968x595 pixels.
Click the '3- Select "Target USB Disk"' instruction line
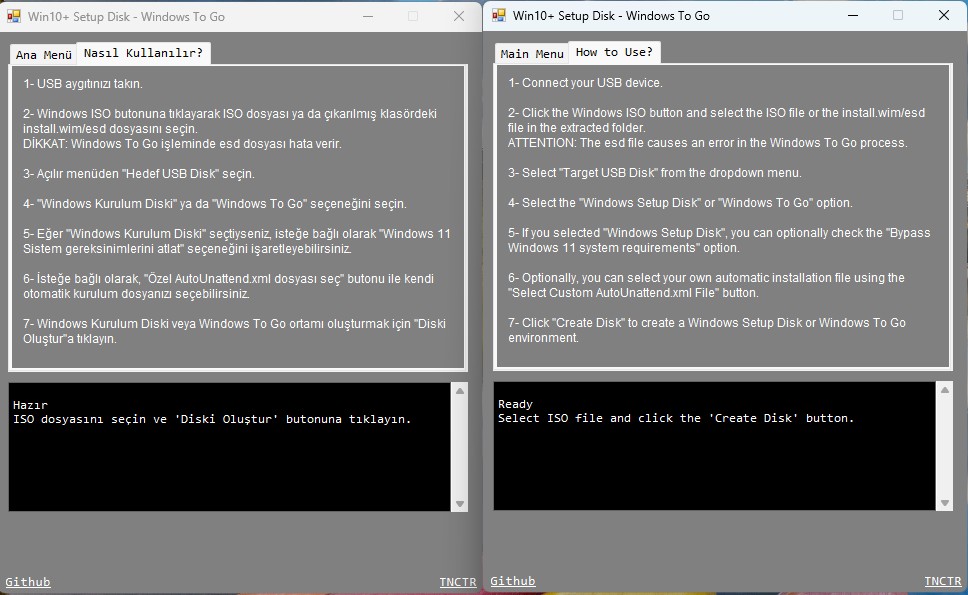point(654,173)
